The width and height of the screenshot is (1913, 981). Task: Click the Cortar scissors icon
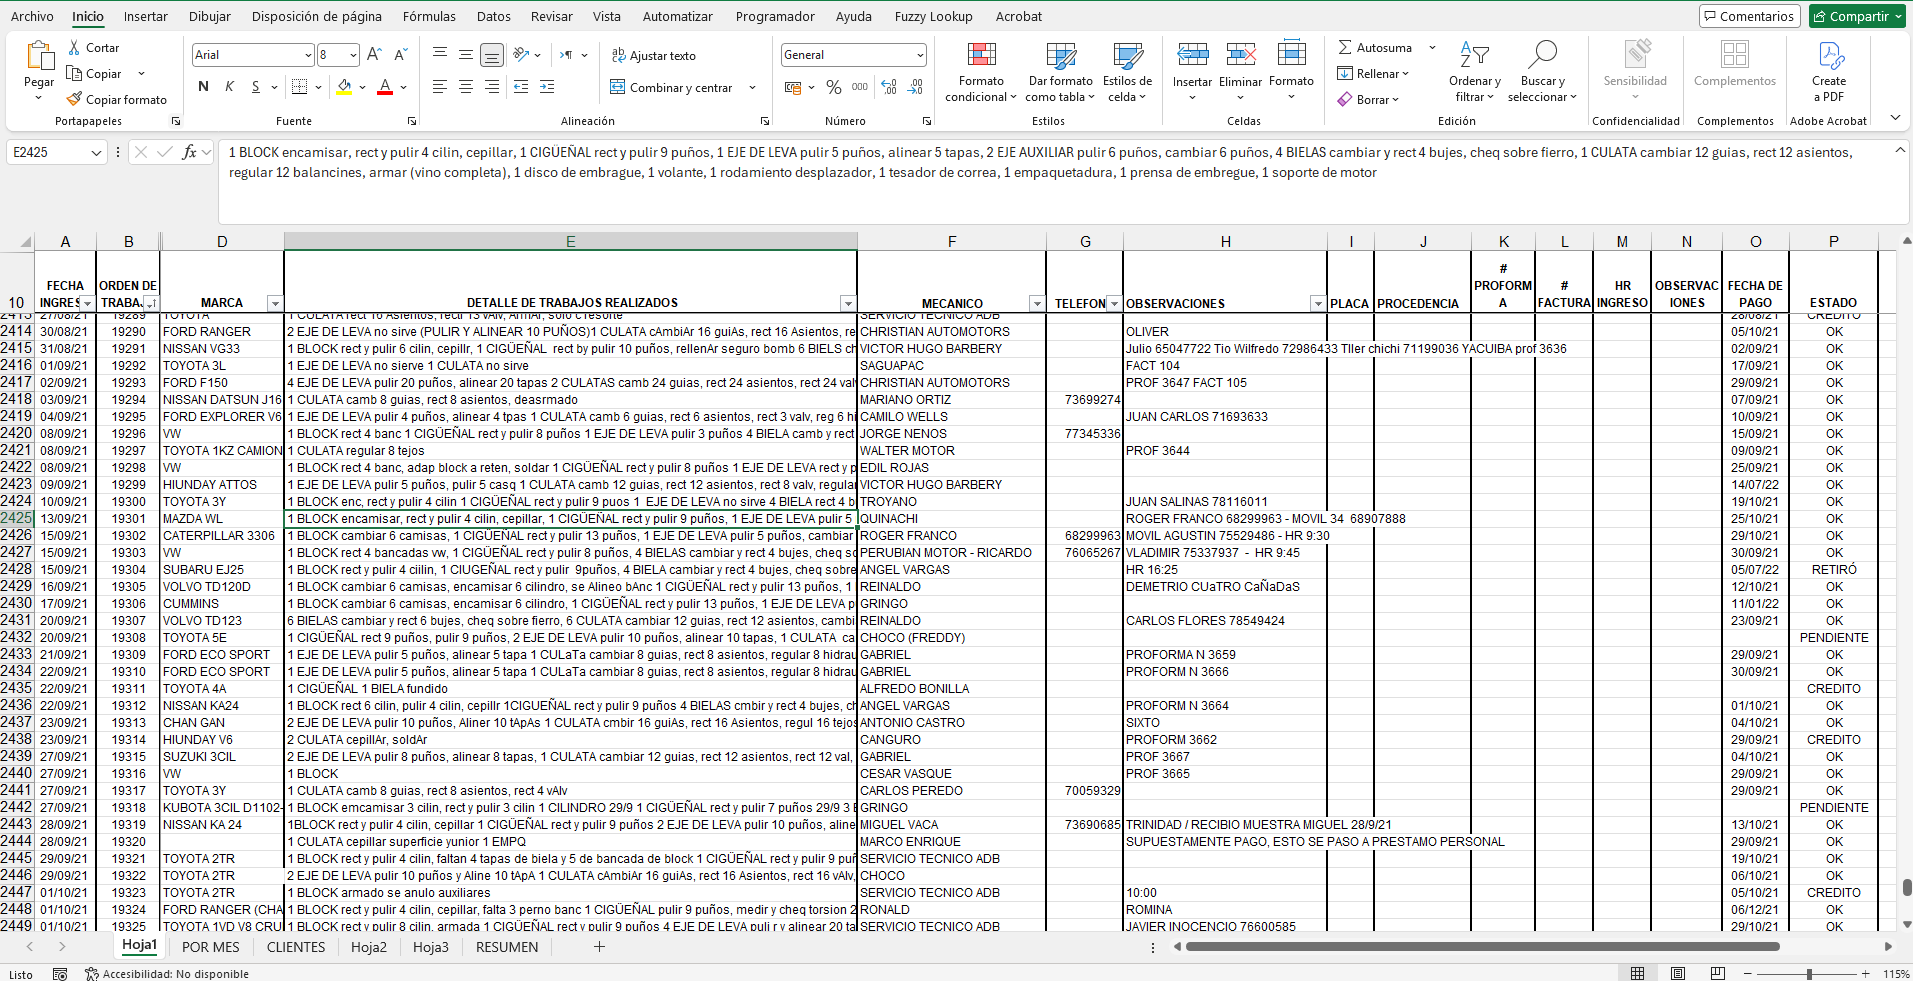[x=74, y=48]
